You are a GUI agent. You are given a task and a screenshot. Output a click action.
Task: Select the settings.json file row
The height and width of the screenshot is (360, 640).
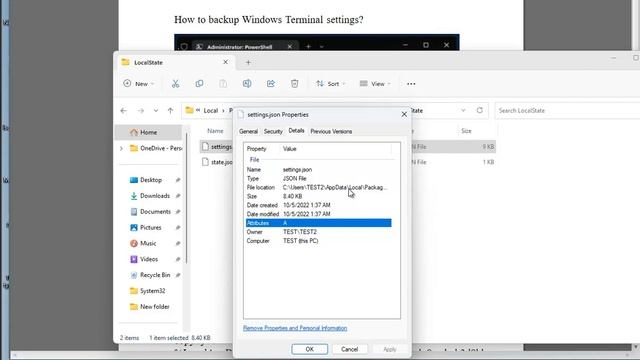216,147
